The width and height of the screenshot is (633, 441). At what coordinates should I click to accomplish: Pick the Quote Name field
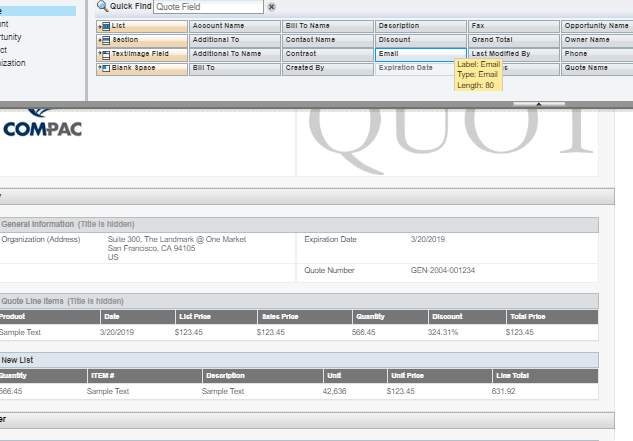[597, 68]
